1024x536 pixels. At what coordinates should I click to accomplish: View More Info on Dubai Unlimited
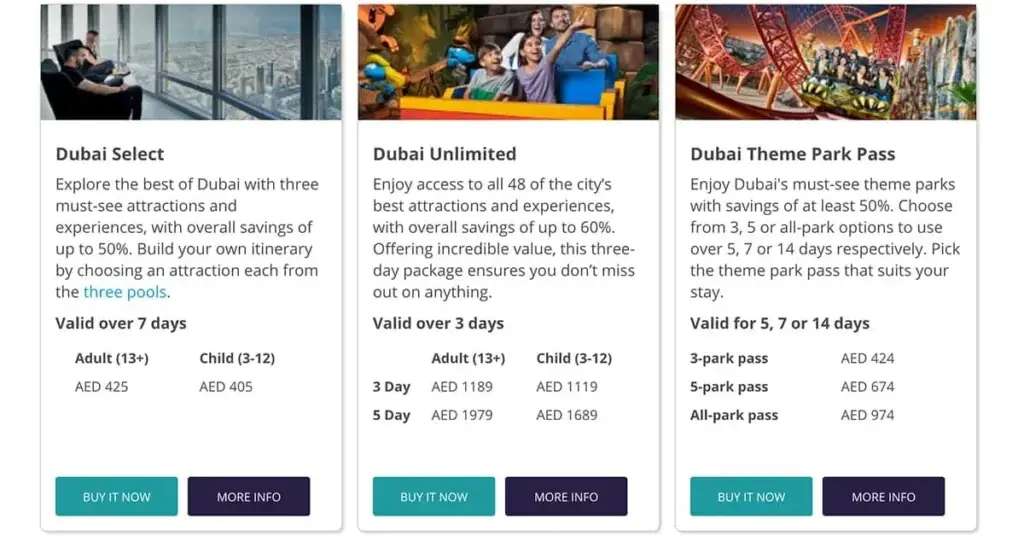pos(566,497)
